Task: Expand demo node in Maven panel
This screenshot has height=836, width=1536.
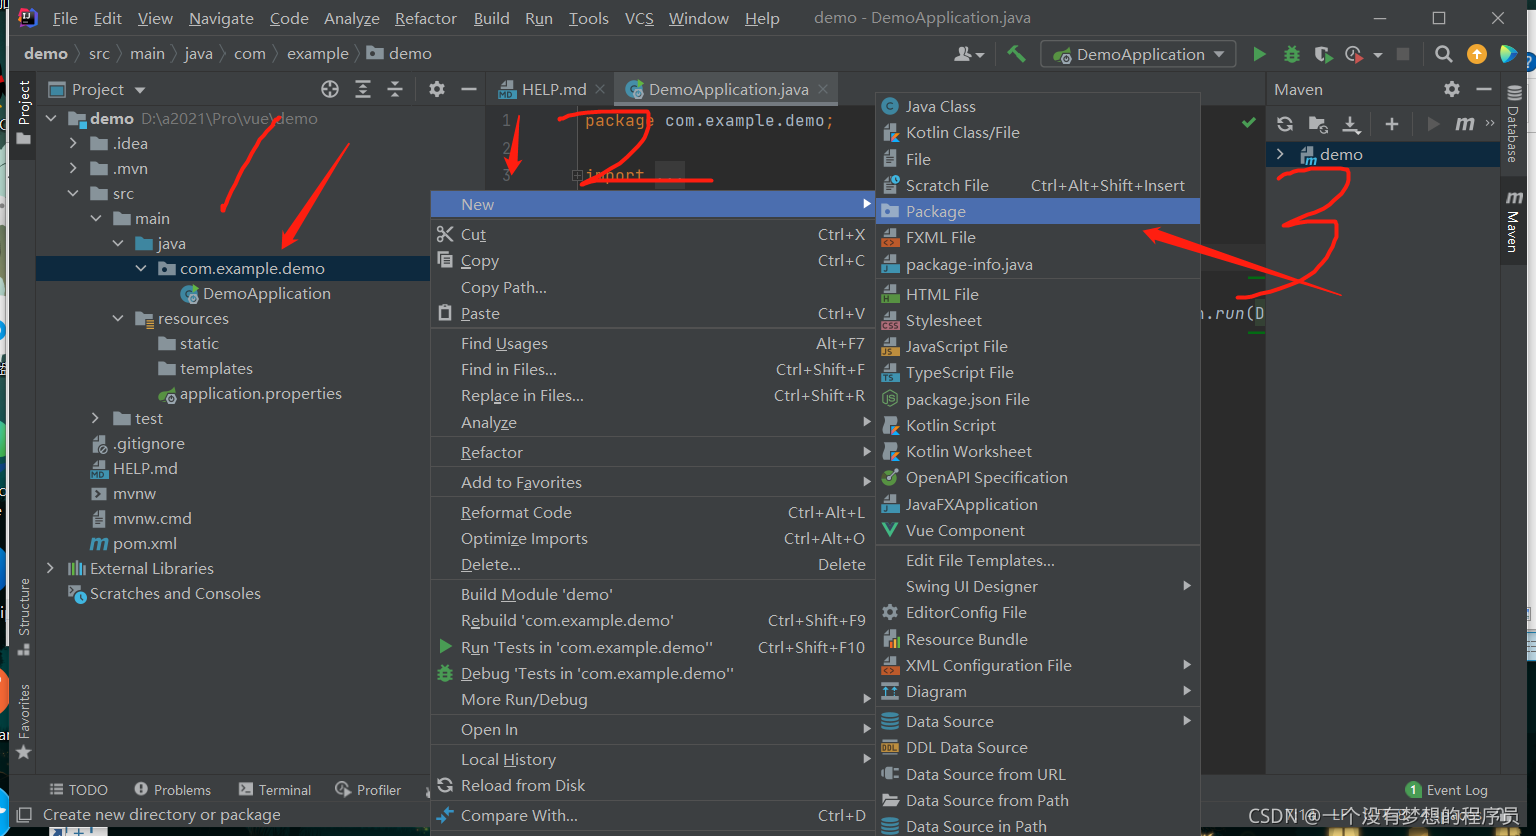Action: pos(1280,154)
